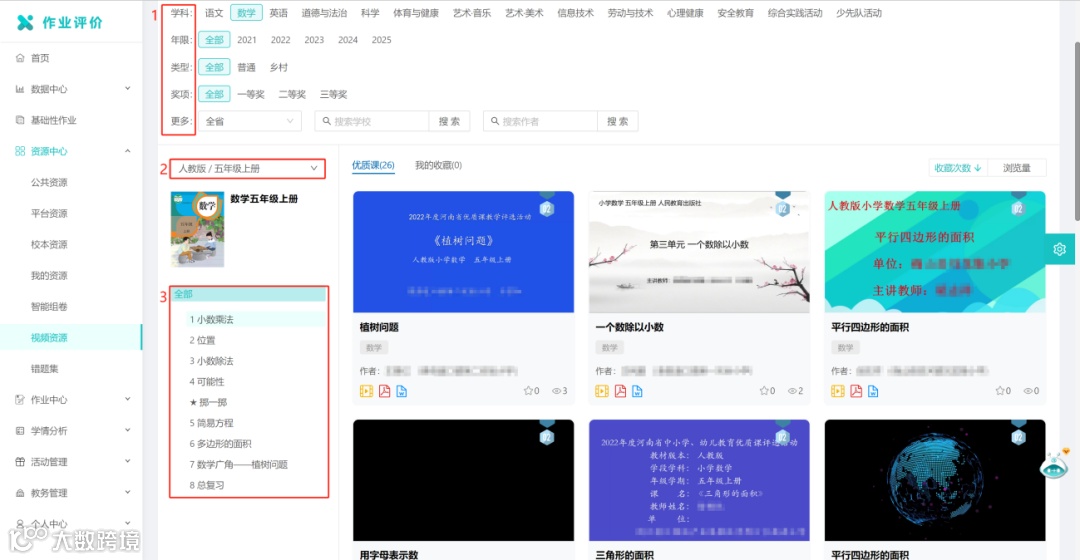Click 搜索 button next to author field

coord(617,121)
